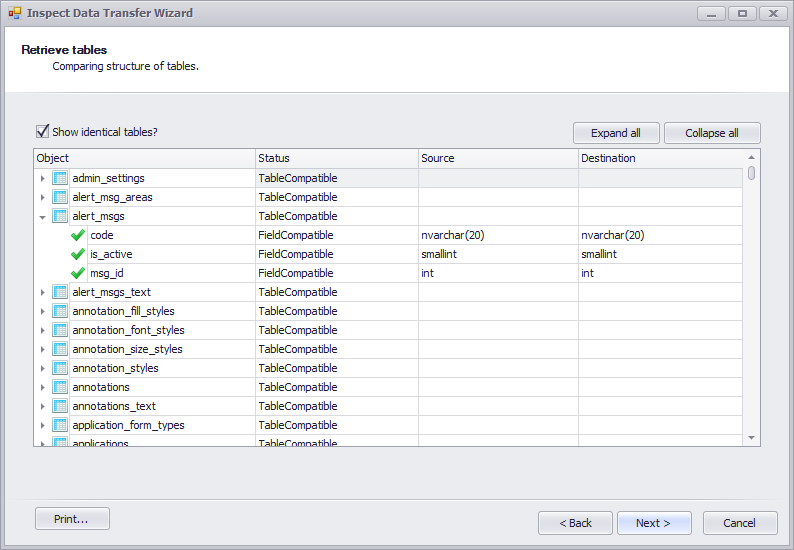794x550 pixels.
Task: Click the scrollbar down arrow in table list
Action: pyautogui.click(x=751, y=438)
